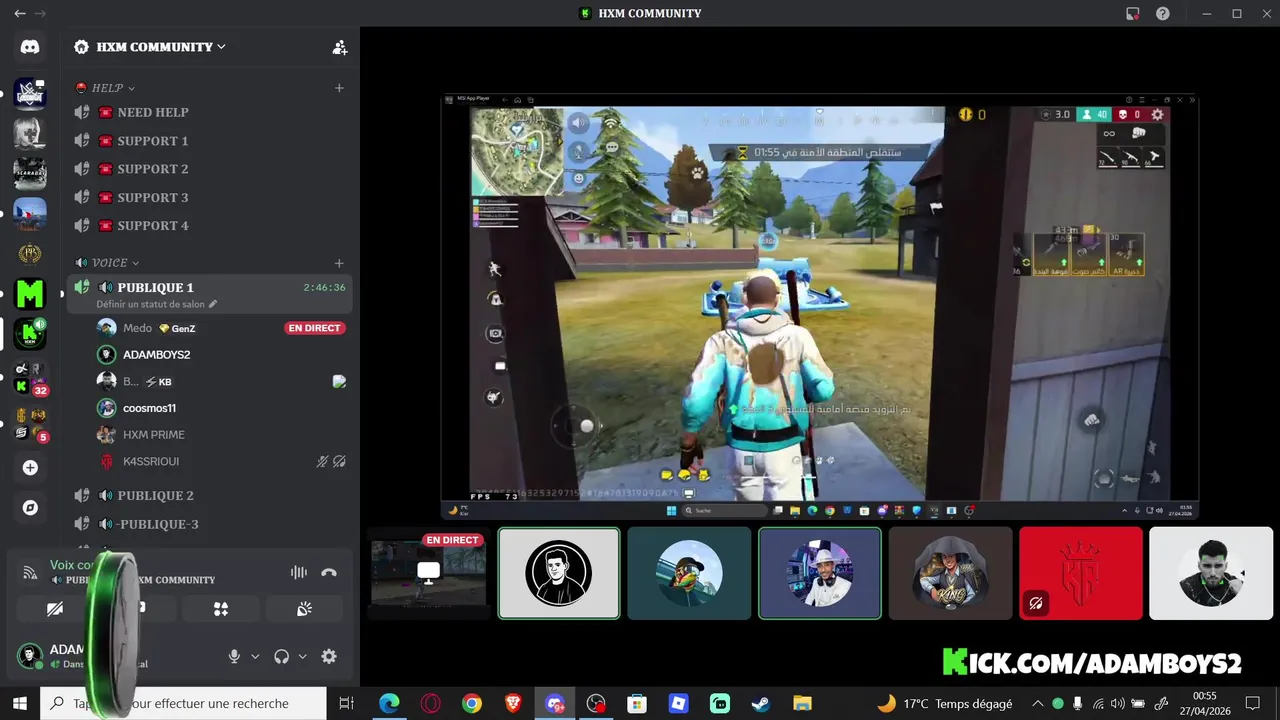Go back with title bar arrow
This screenshot has height=720, width=1280.
[19, 14]
